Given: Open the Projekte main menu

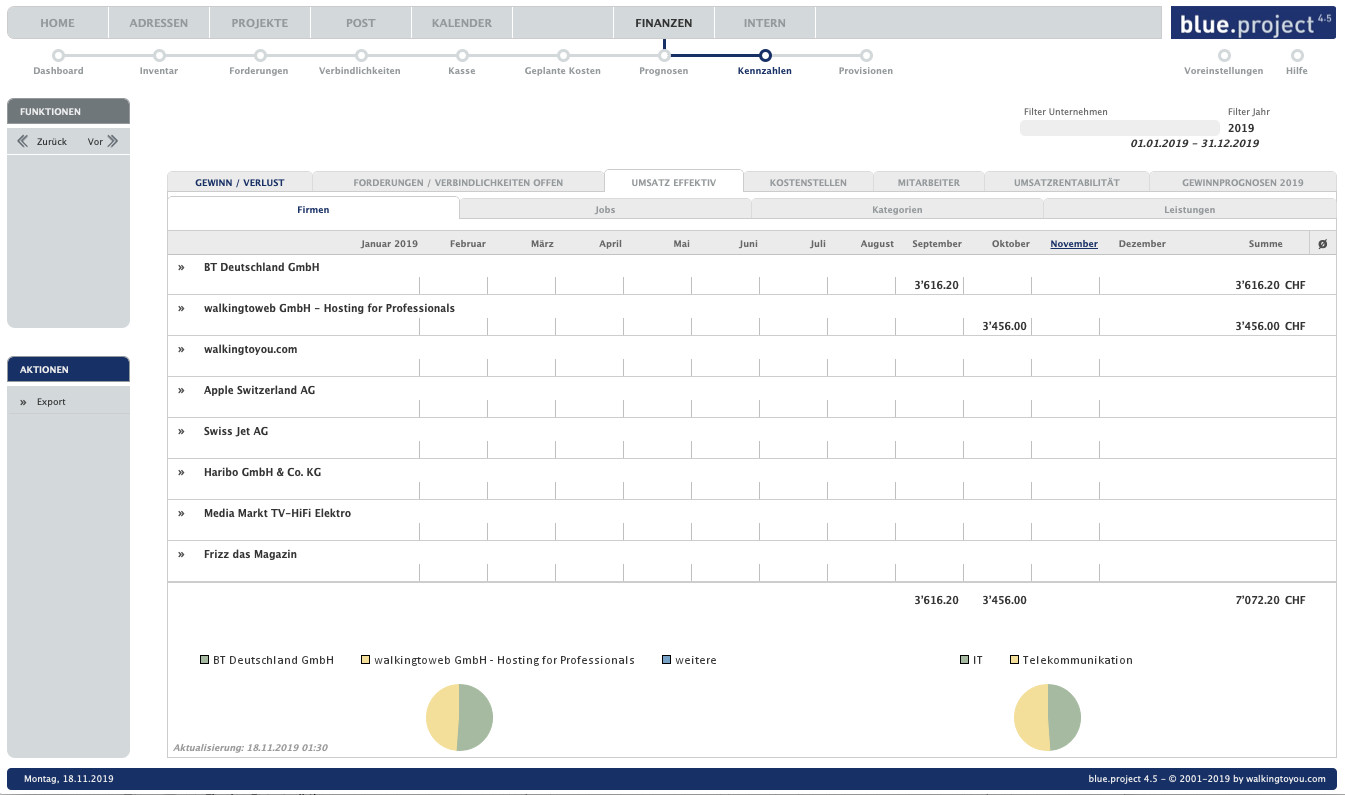Looking at the screenshot, I should click(x=259, y=23).
